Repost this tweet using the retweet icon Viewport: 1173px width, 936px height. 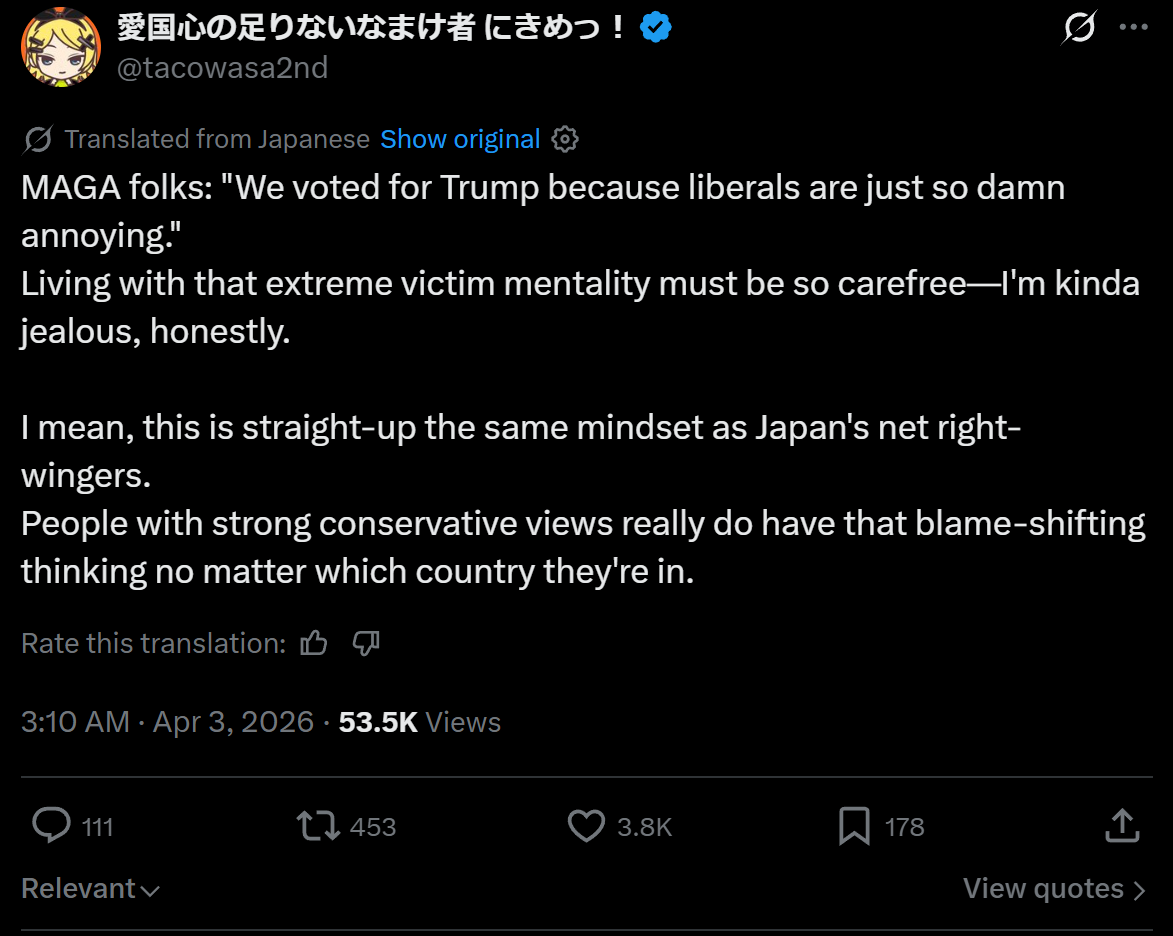point(319,826)
